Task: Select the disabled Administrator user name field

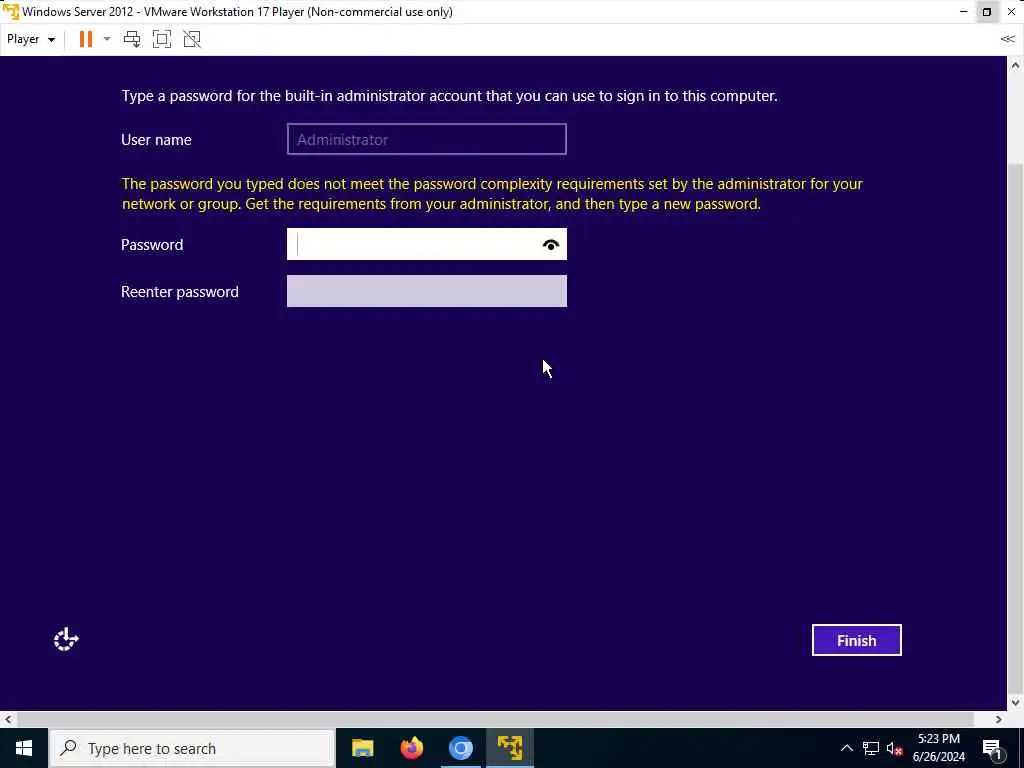Action: [426, 139]
